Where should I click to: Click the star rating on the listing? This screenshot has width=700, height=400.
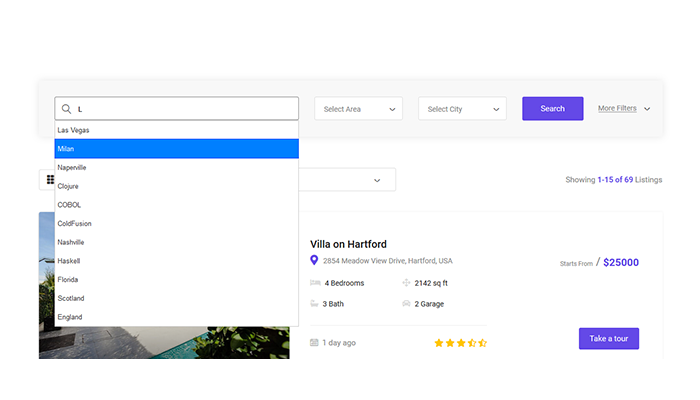coord(460,343)
